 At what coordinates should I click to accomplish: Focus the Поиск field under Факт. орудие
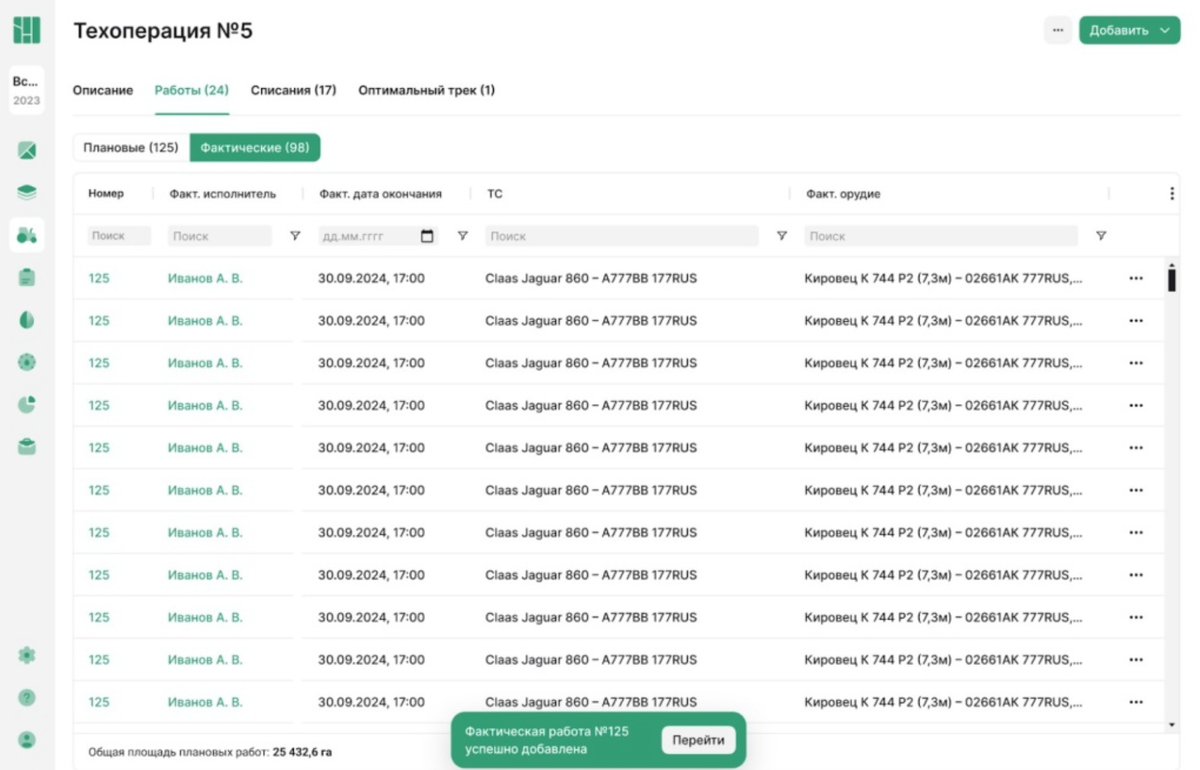[x=941, y=236]
